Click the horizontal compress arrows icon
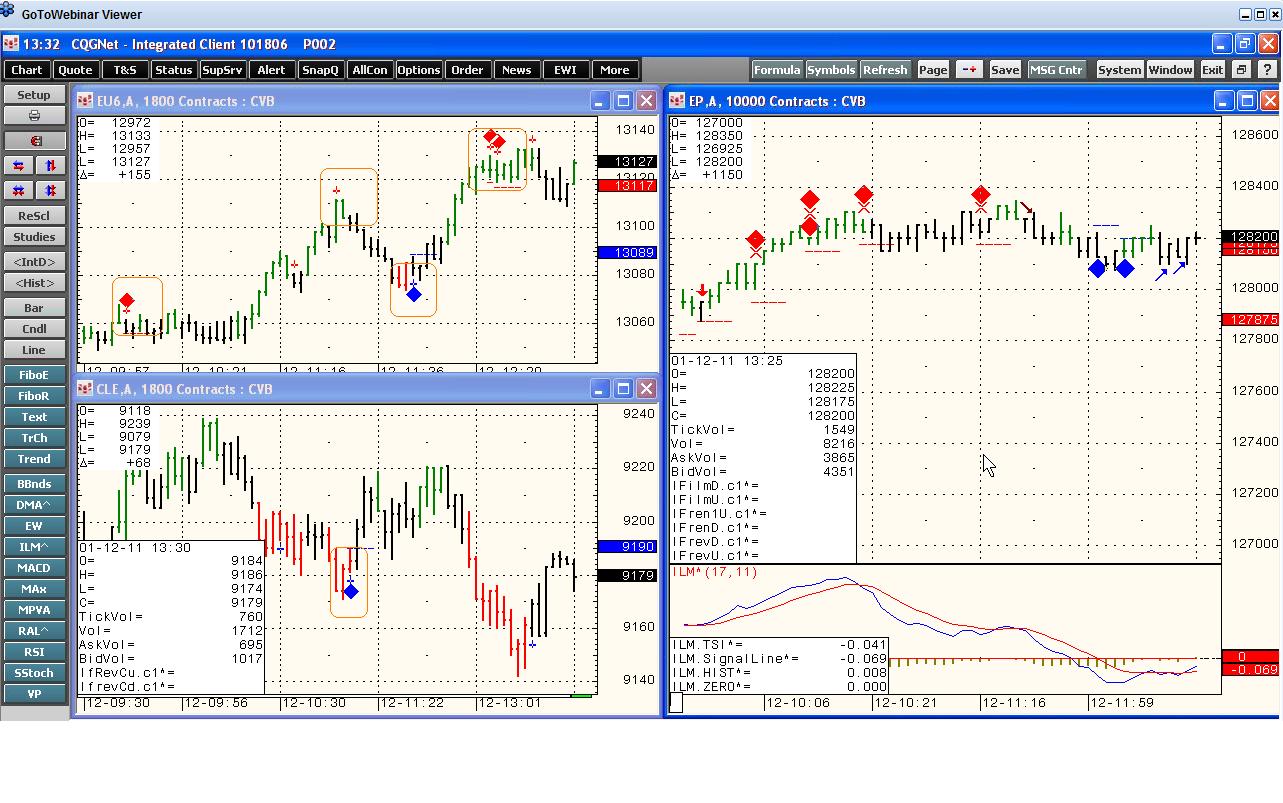1283x803 pixels. [x=19, y=190]
